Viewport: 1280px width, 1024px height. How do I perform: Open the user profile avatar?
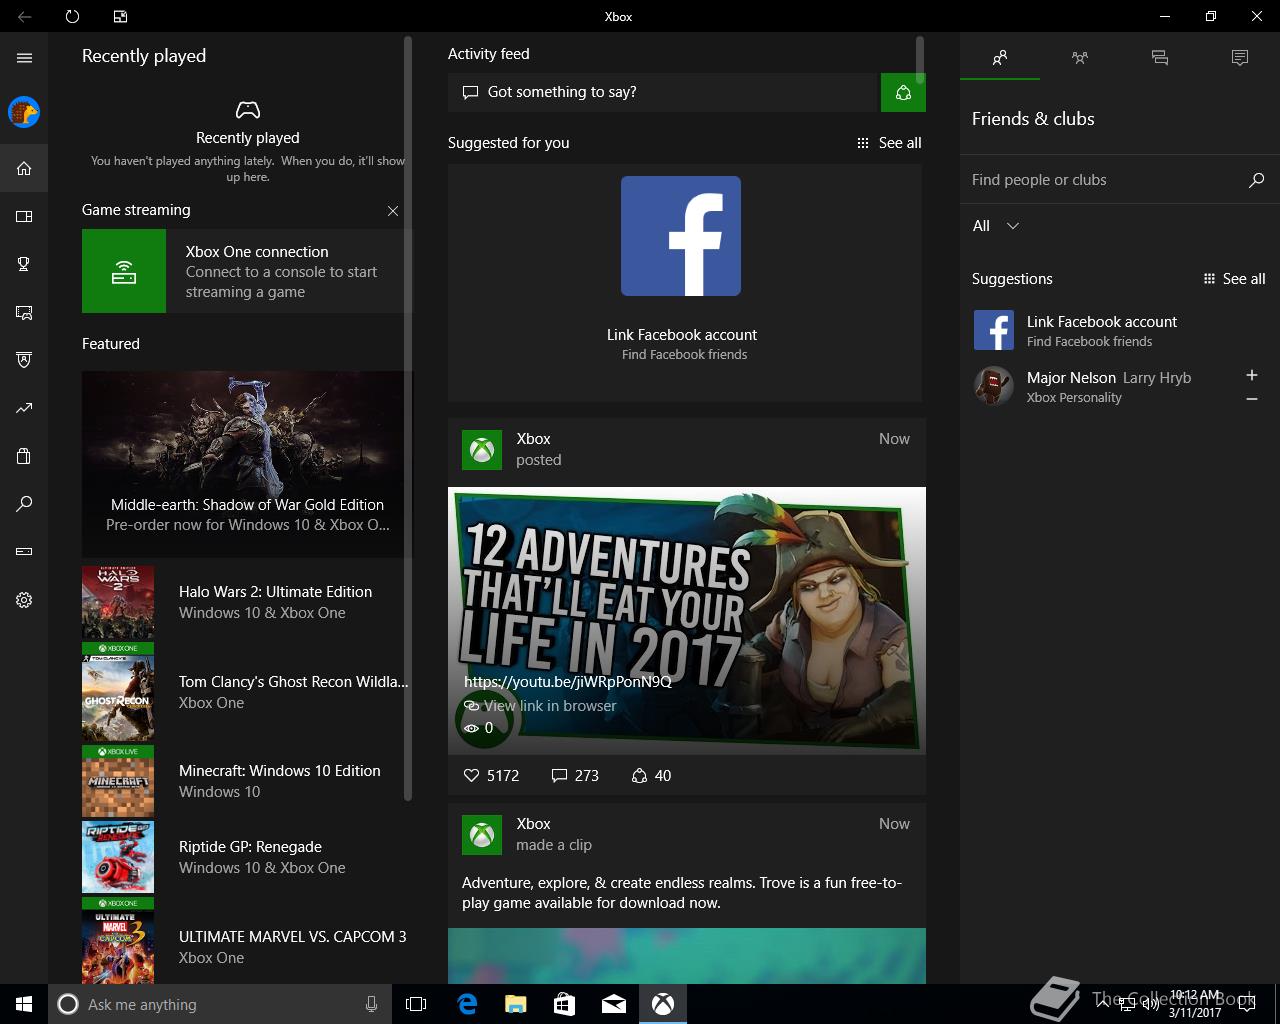(24, 112)
